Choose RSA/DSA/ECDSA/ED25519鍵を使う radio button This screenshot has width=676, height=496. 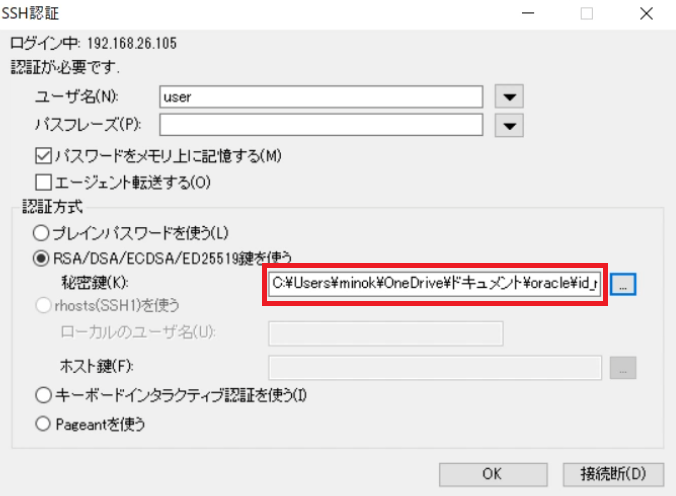[41, 258]
